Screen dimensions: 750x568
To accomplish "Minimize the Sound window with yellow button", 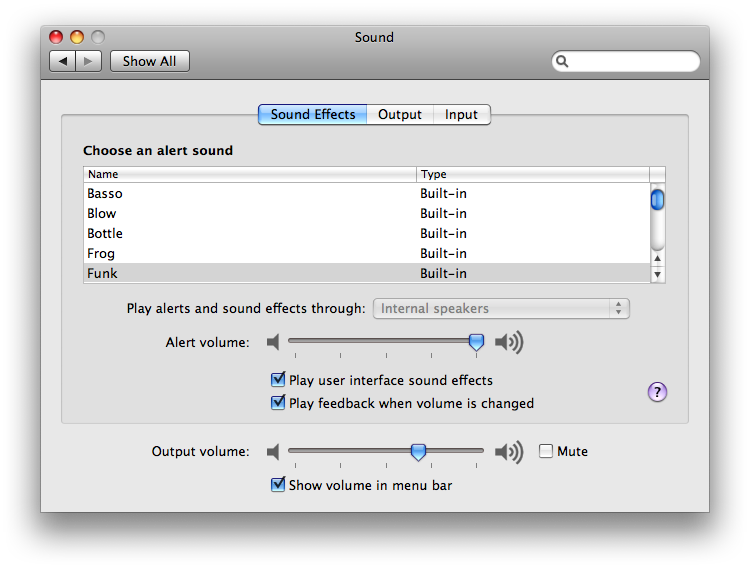I will point(77,37).
